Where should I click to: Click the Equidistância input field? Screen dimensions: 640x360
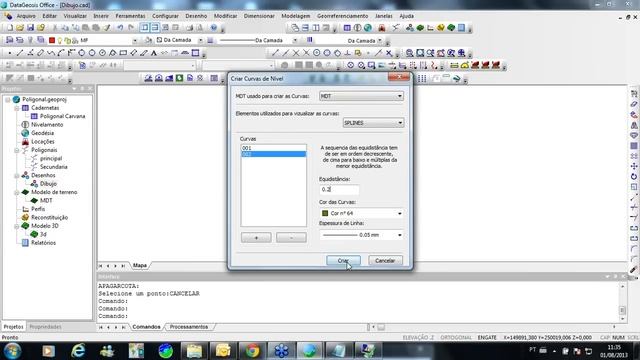coord(339,189)
